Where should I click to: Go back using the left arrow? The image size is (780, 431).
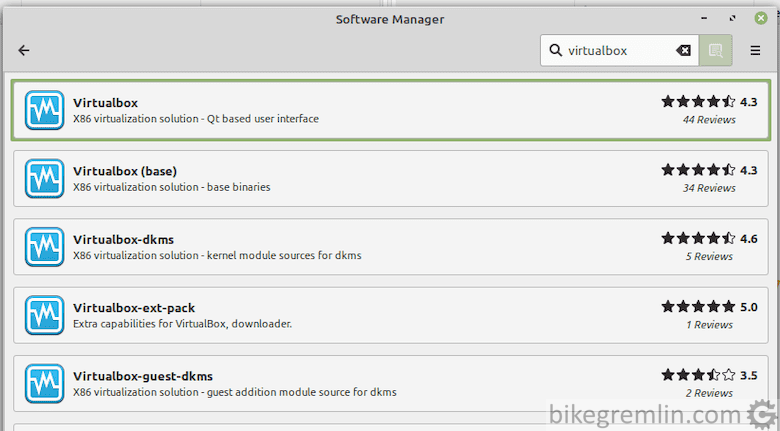(24, 50)
